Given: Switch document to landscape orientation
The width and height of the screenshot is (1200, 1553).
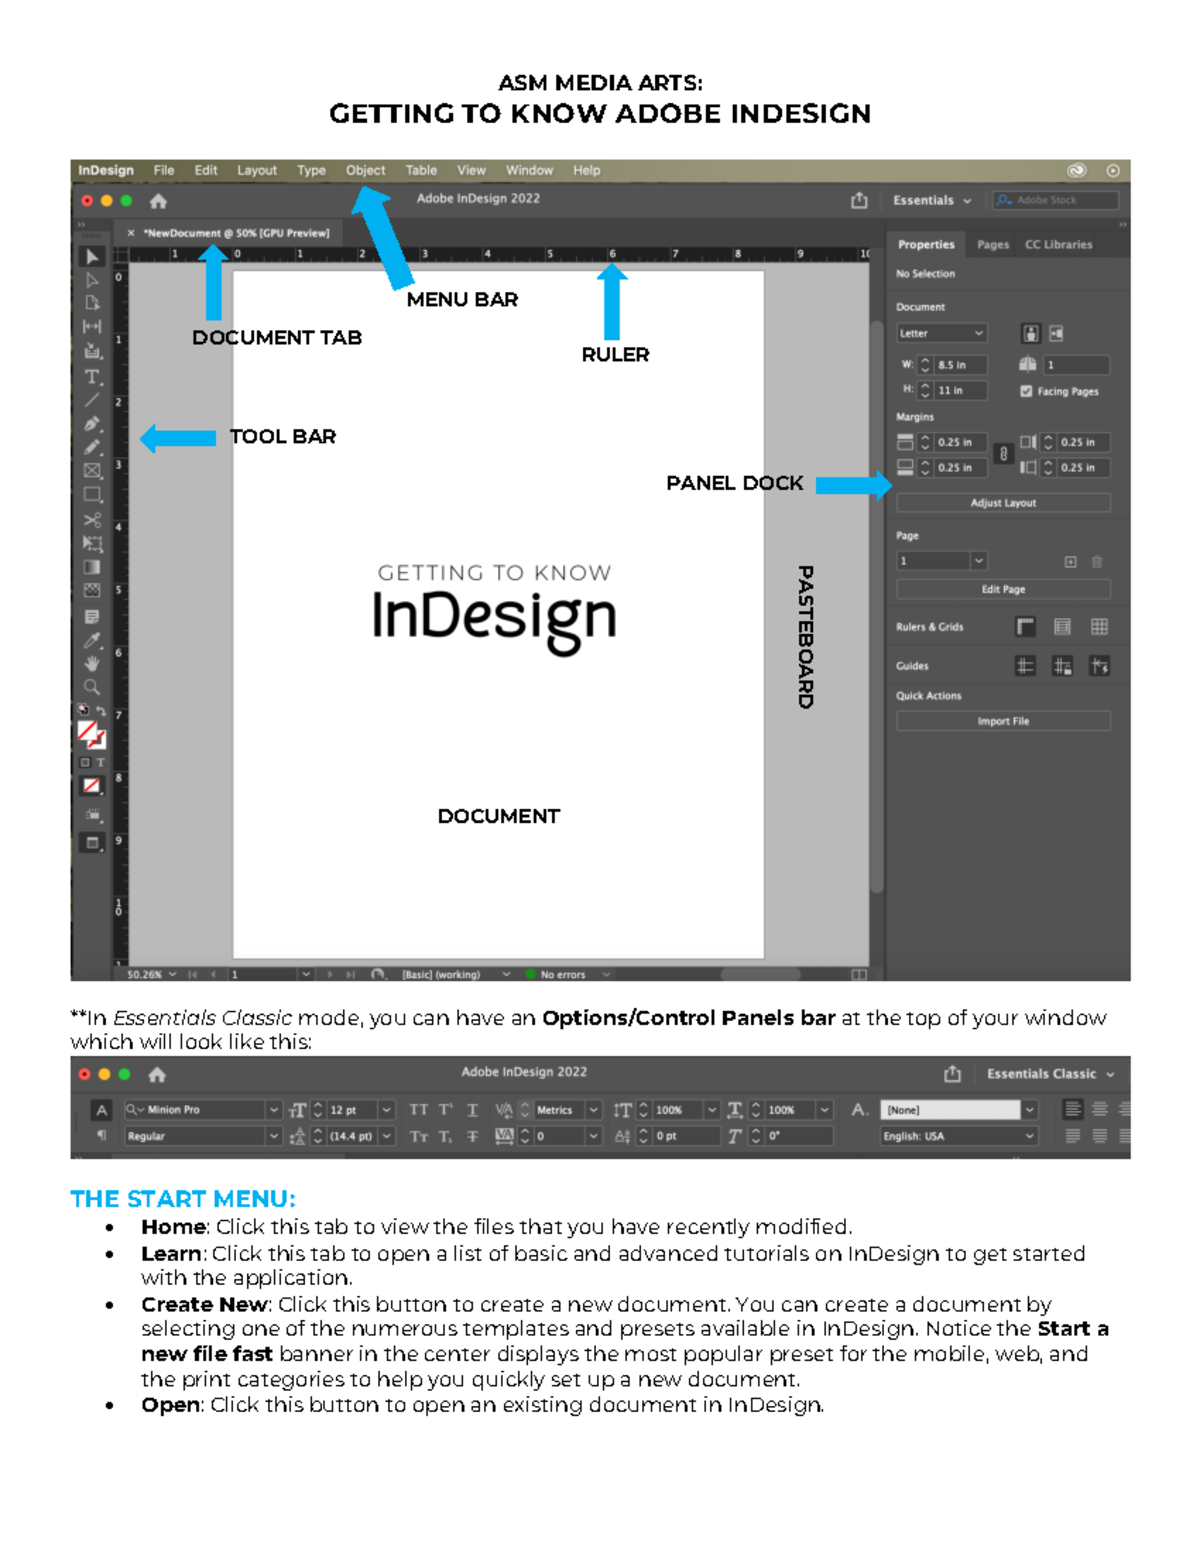Looking at the screenshot, I should tap(1057, 334).
